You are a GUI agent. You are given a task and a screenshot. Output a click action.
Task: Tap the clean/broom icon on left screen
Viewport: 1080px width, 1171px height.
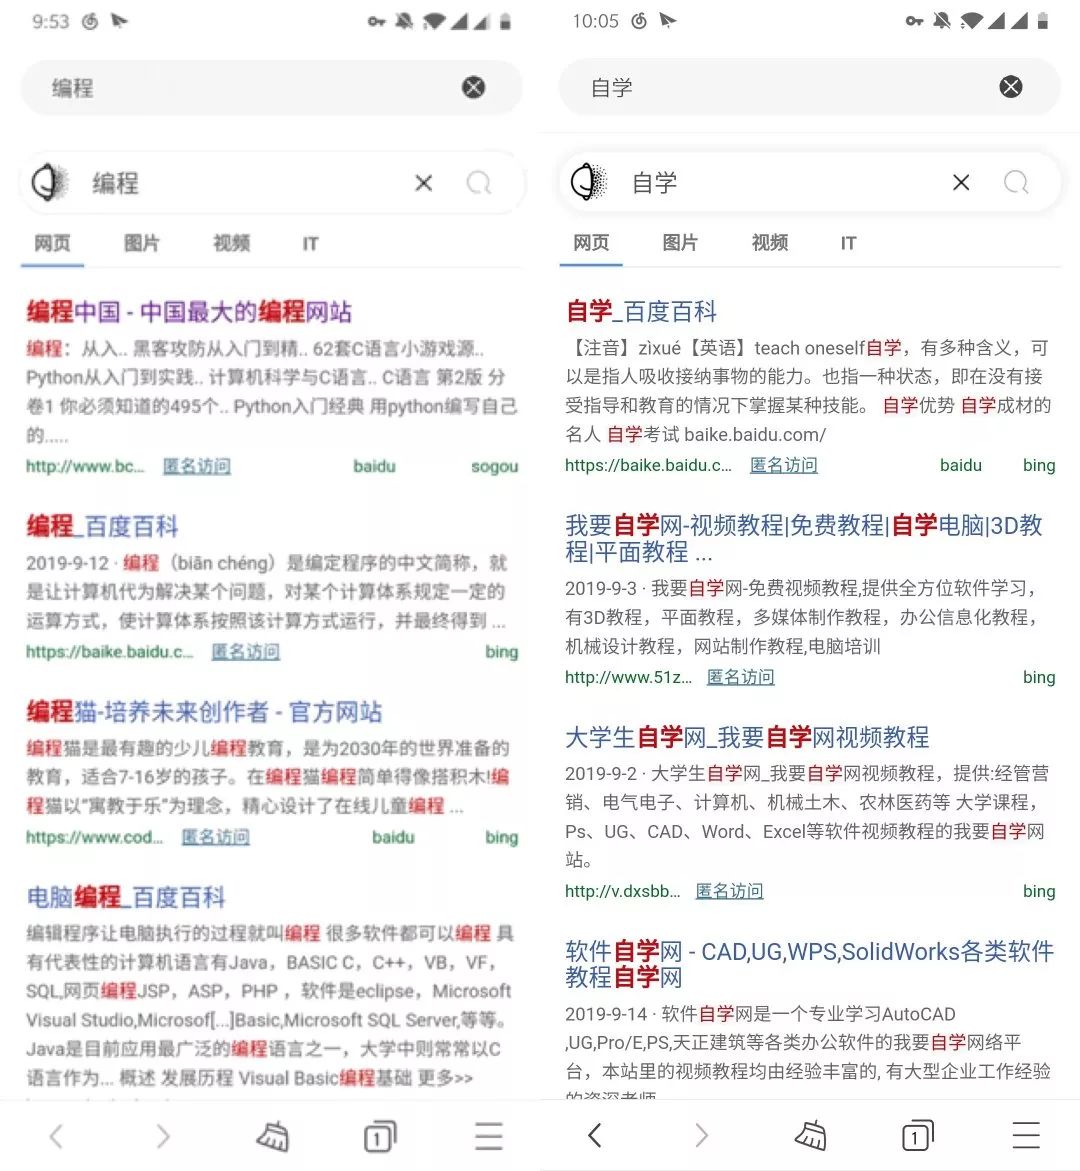tap(273, 1137)
